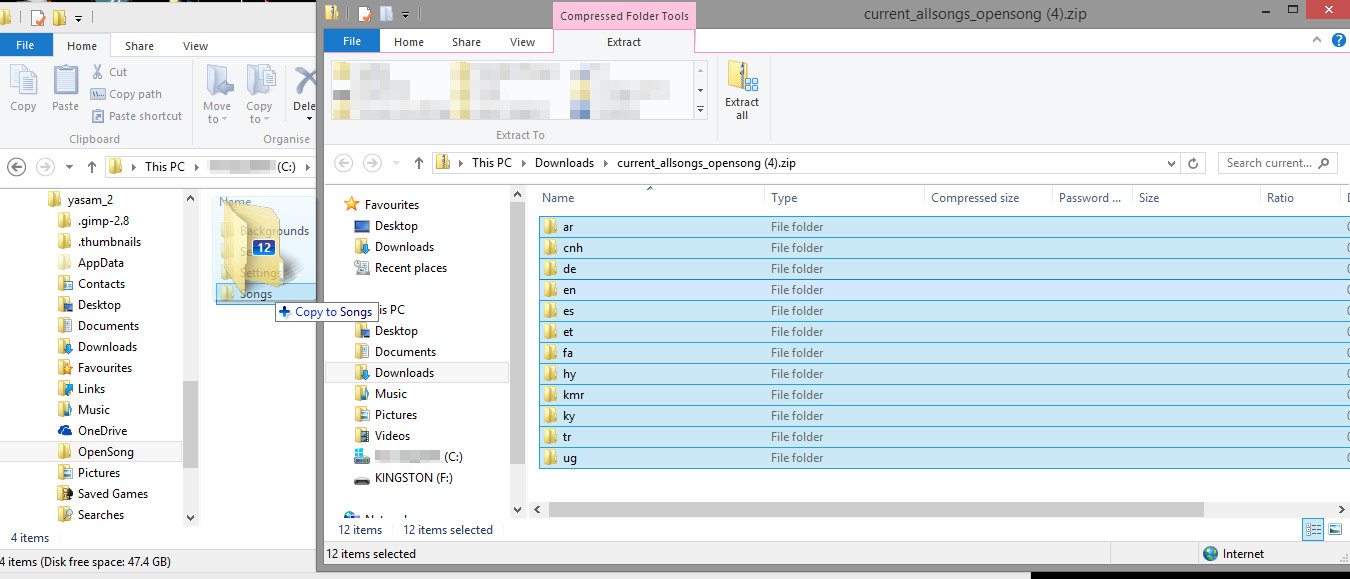Switch to large icons view in status bar
Screen dimensions: 1350x579
point(1334,529)
